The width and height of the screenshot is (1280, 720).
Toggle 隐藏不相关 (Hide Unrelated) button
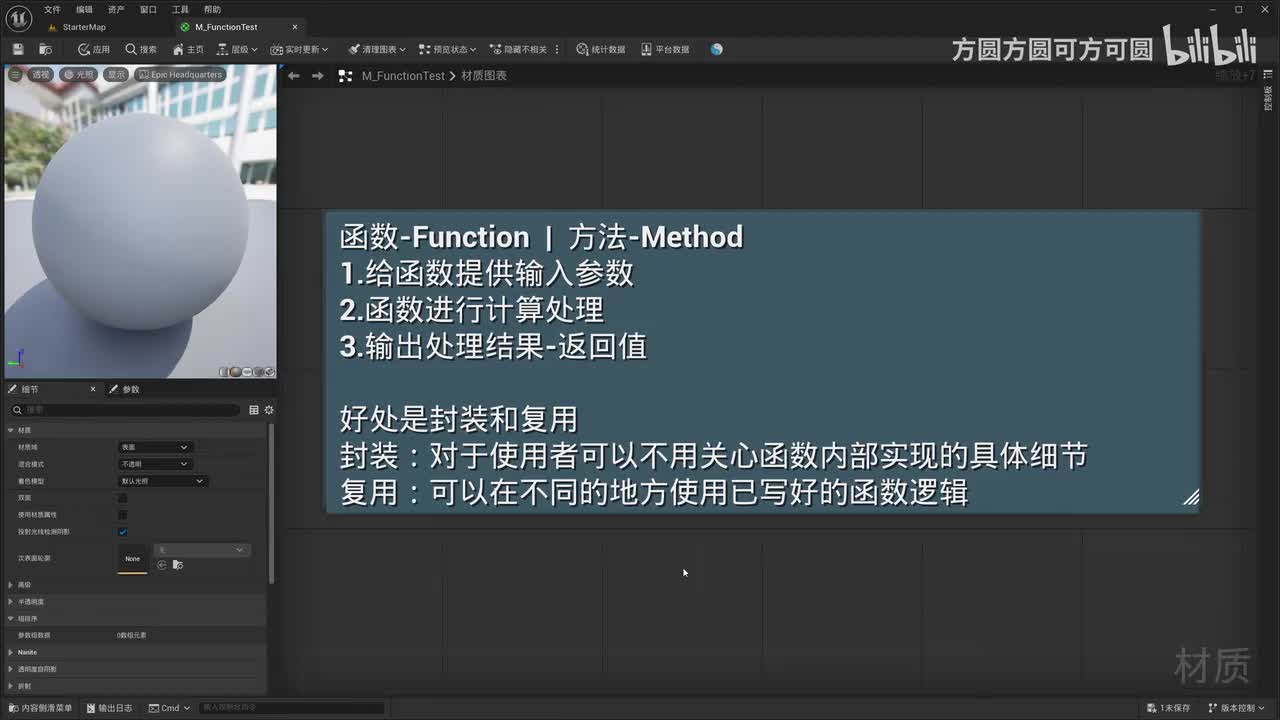518,49
